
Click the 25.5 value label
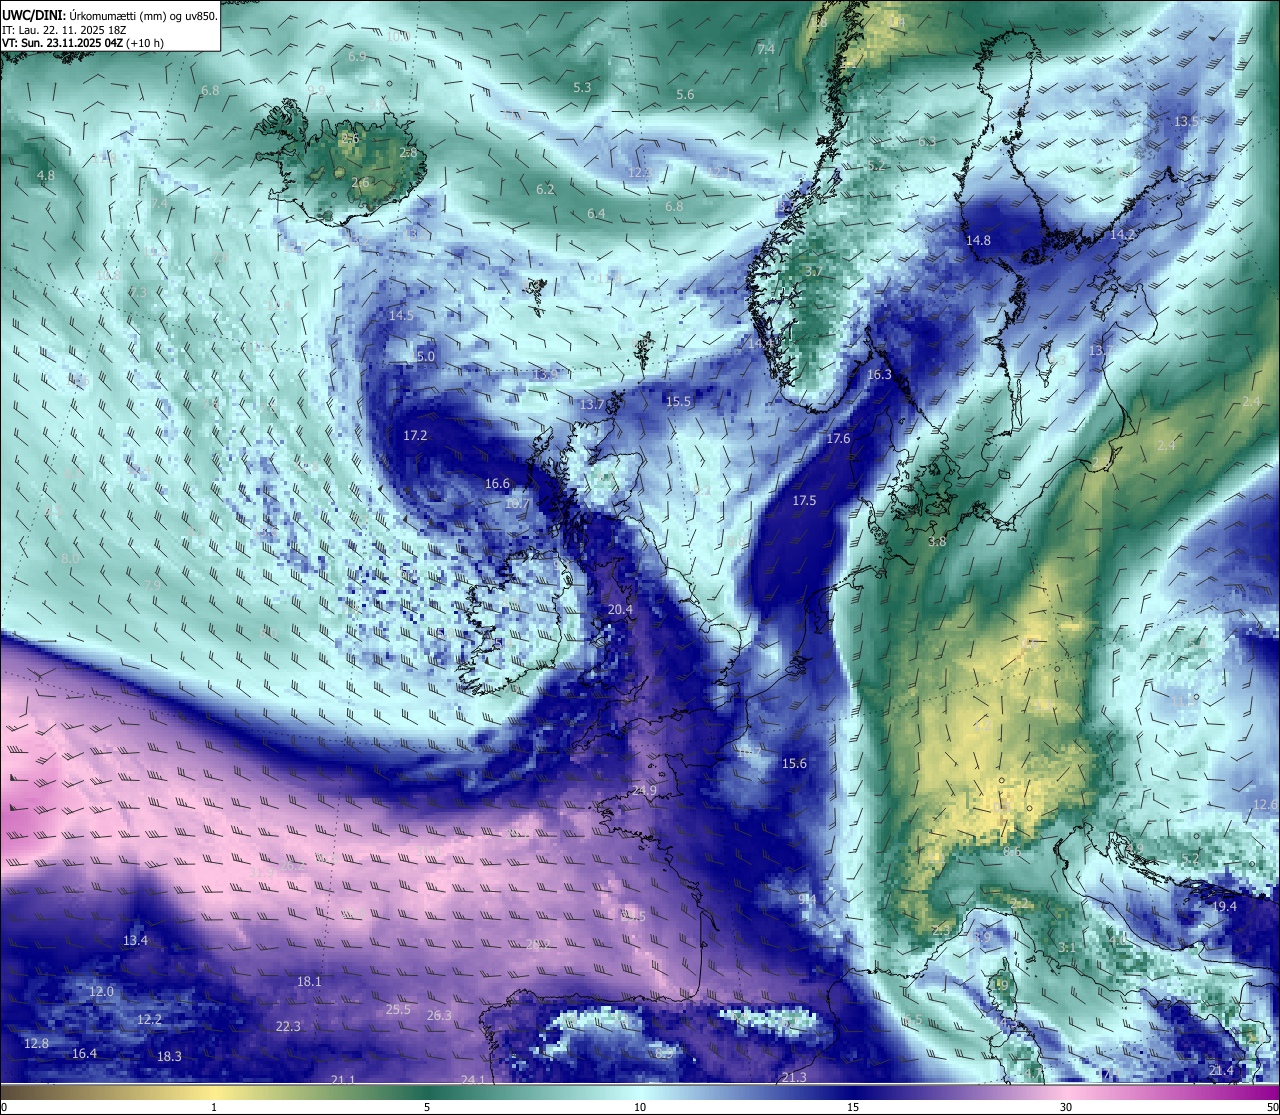click(398, 1010)
